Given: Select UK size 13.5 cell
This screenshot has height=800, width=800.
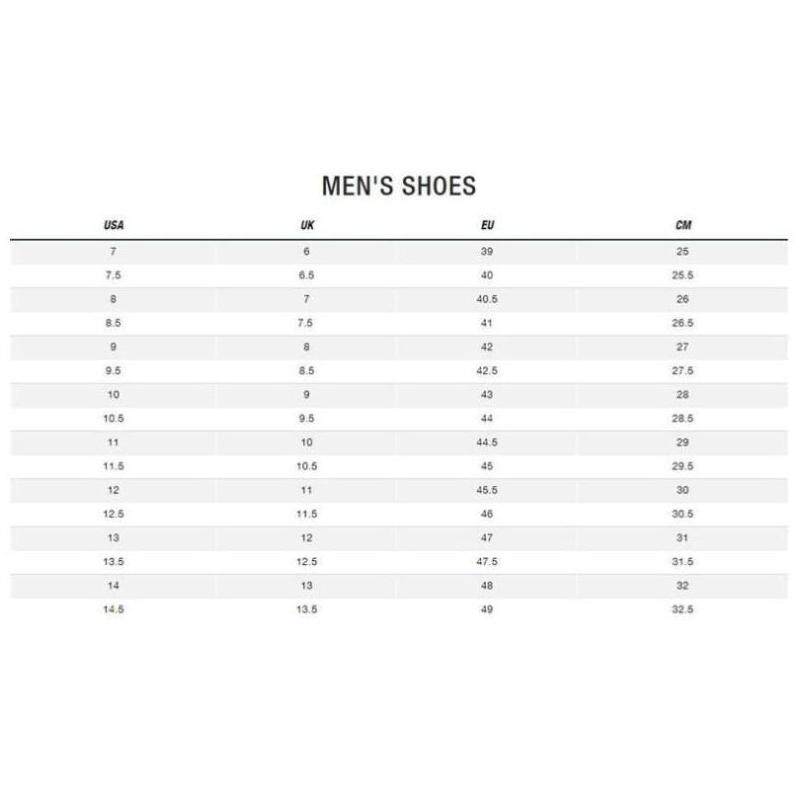Looking at the screenshot, I should tap(307, 609).
